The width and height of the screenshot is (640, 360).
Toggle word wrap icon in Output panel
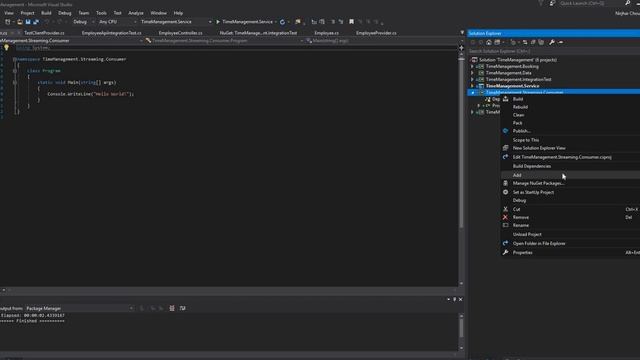(x=182, y=309)
